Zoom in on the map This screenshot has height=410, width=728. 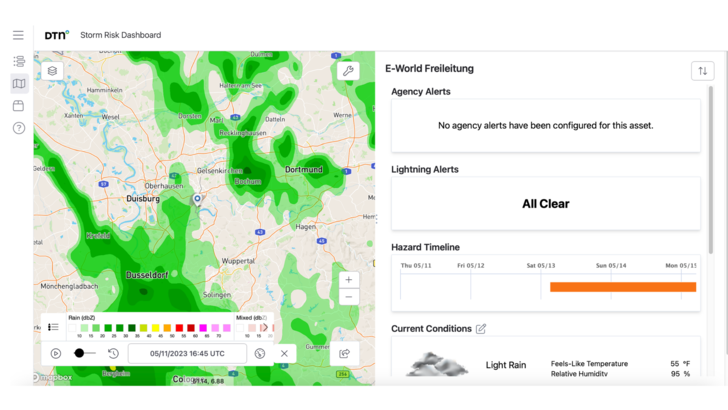click(x=348, y=280)
